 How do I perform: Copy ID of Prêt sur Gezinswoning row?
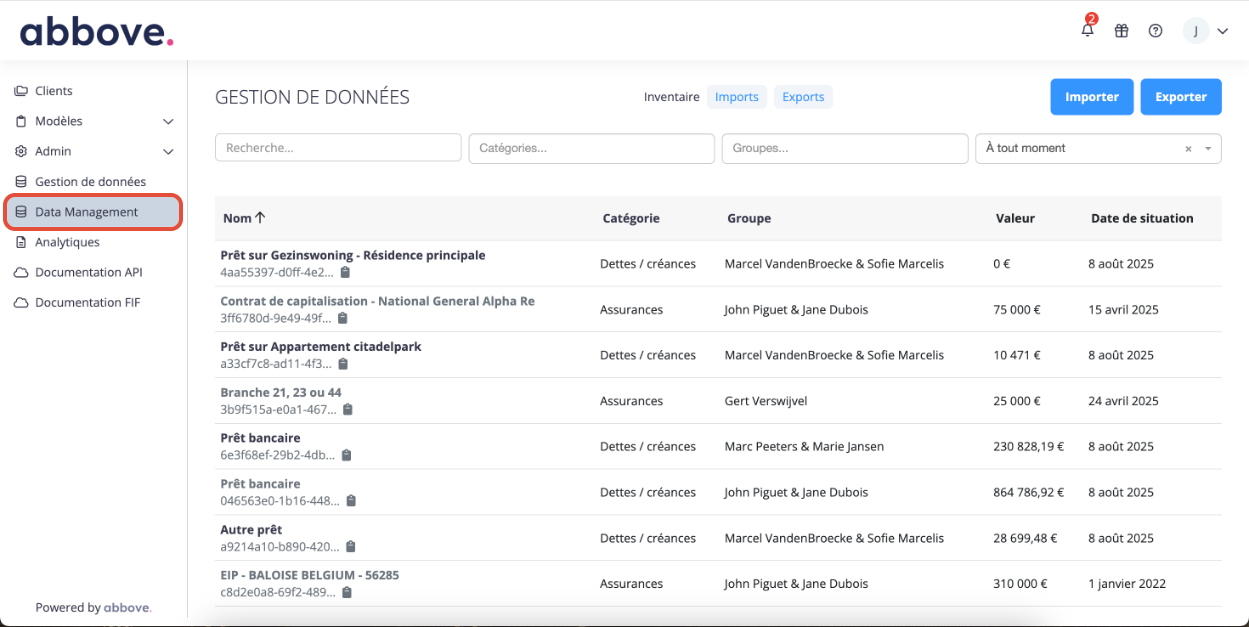pos(345,272)
